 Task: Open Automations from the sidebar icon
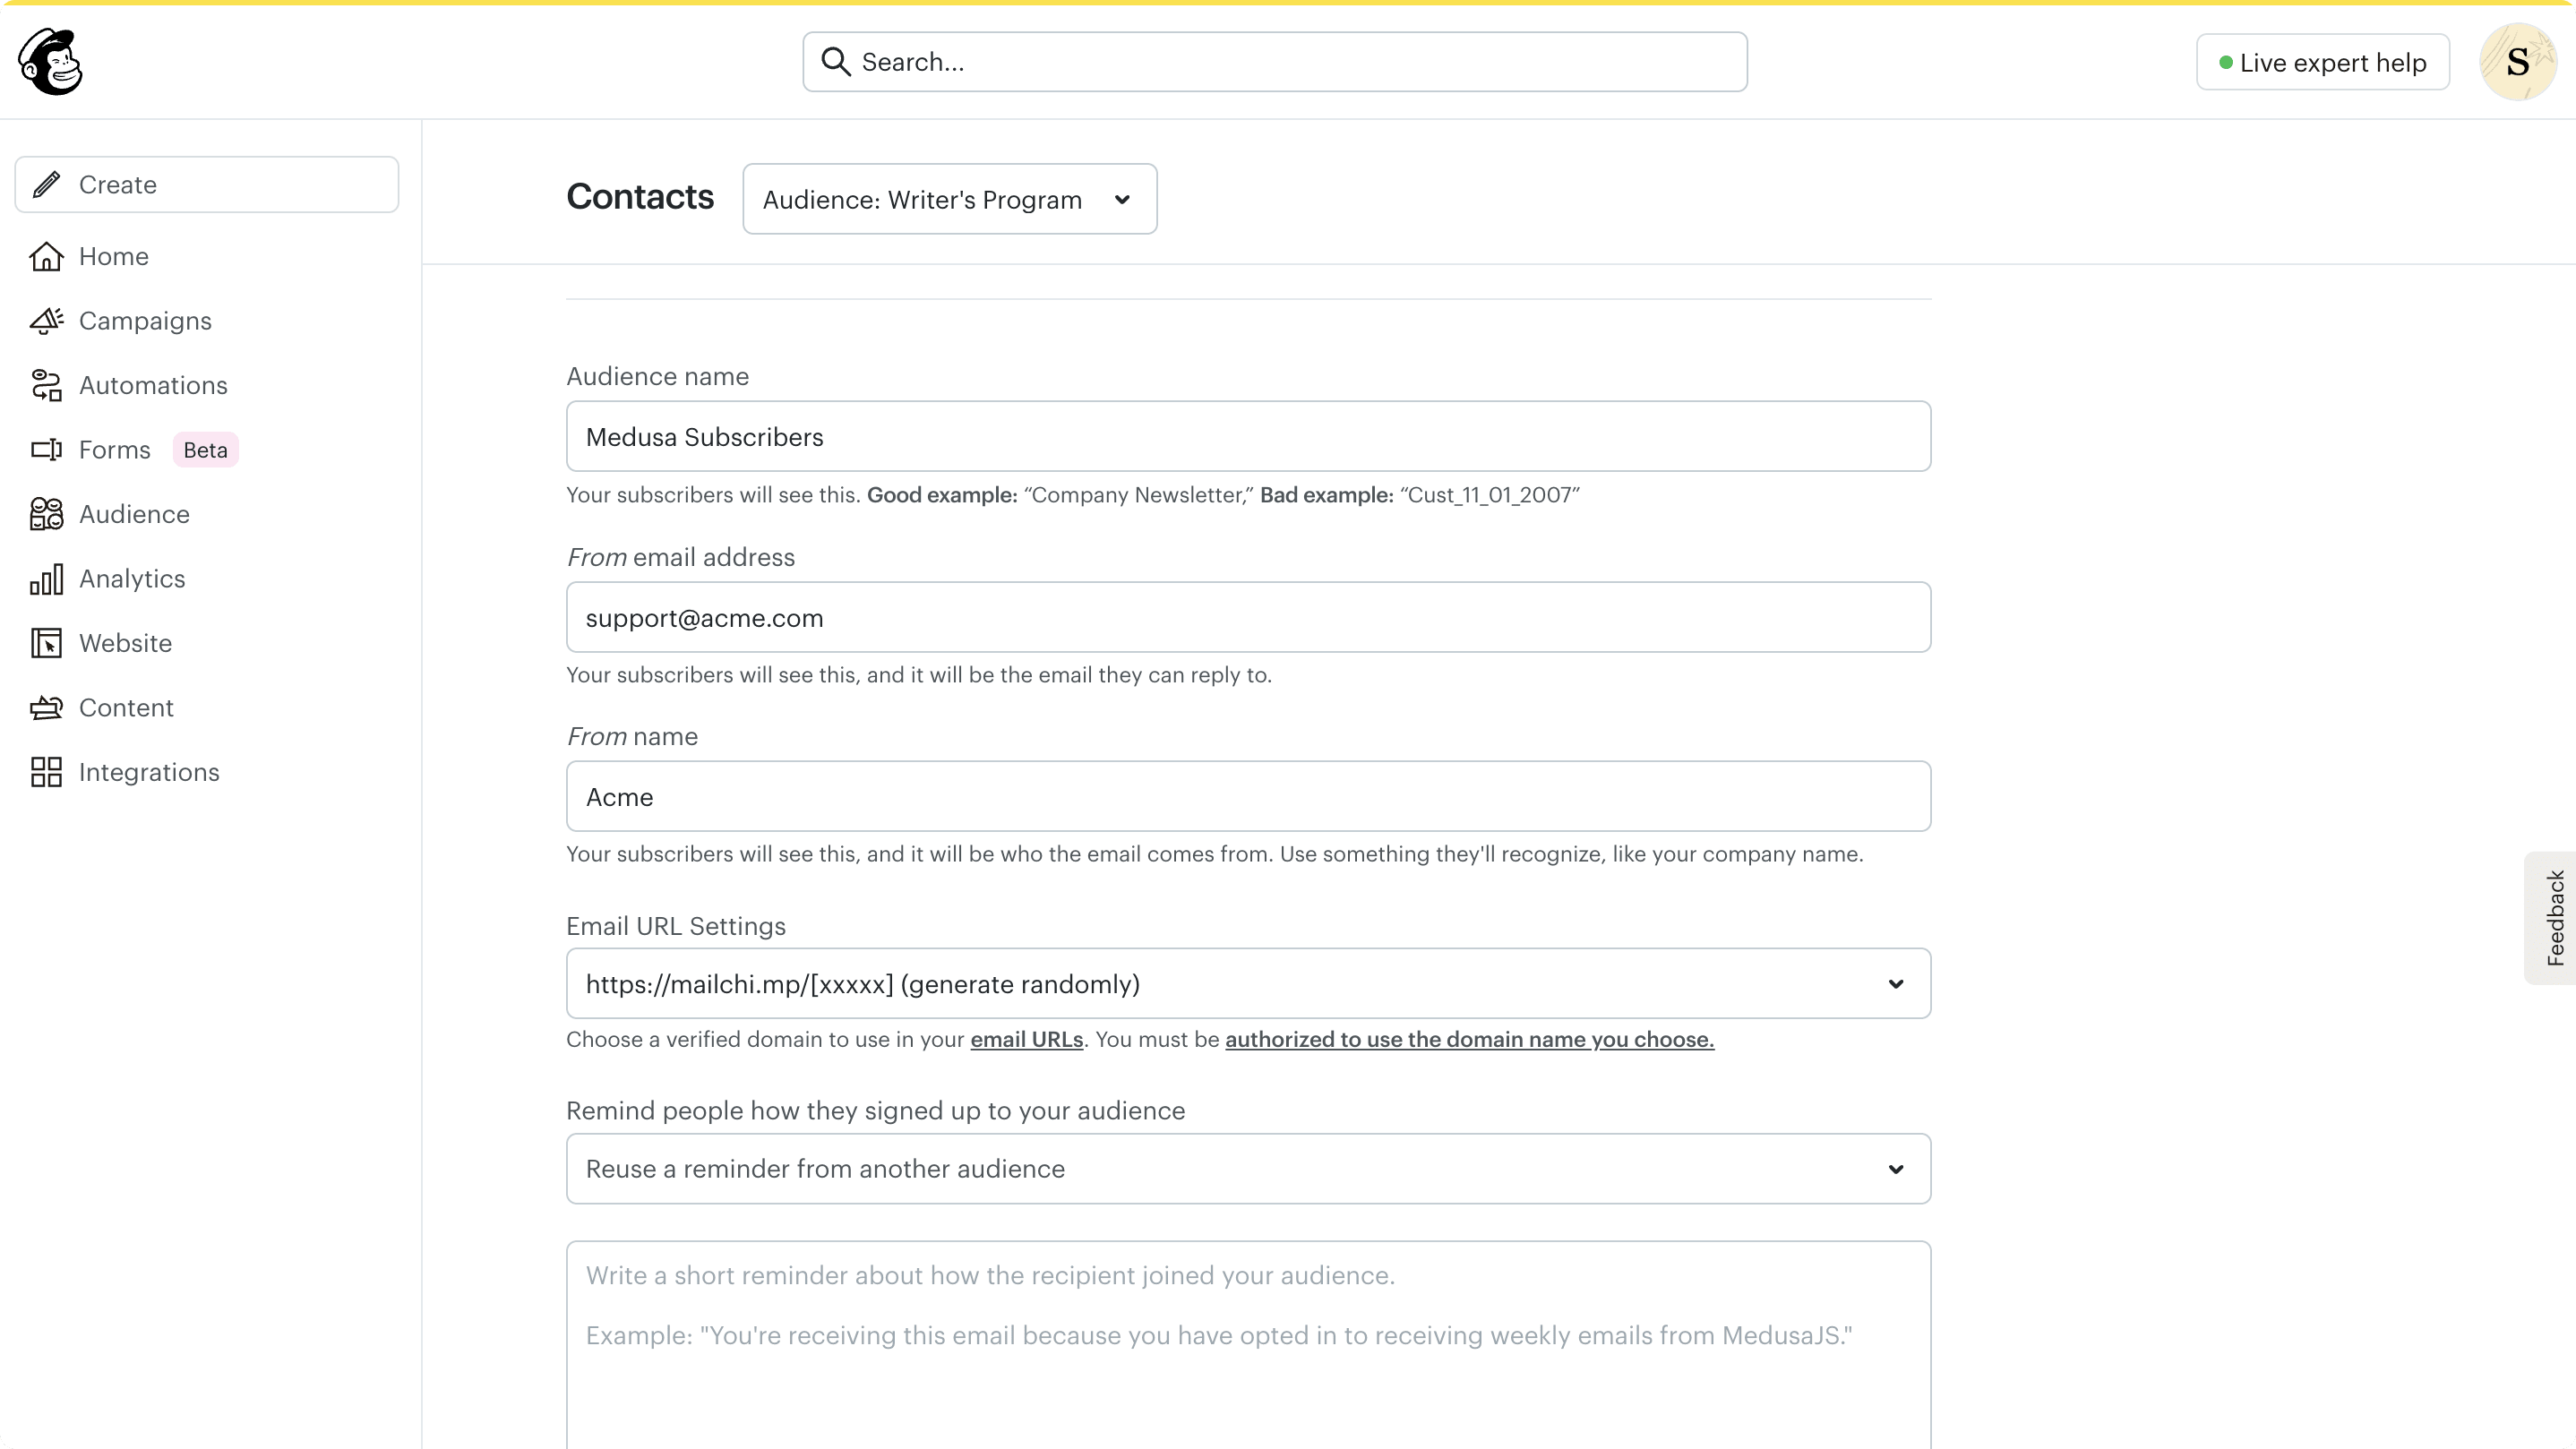pos(46,385)
